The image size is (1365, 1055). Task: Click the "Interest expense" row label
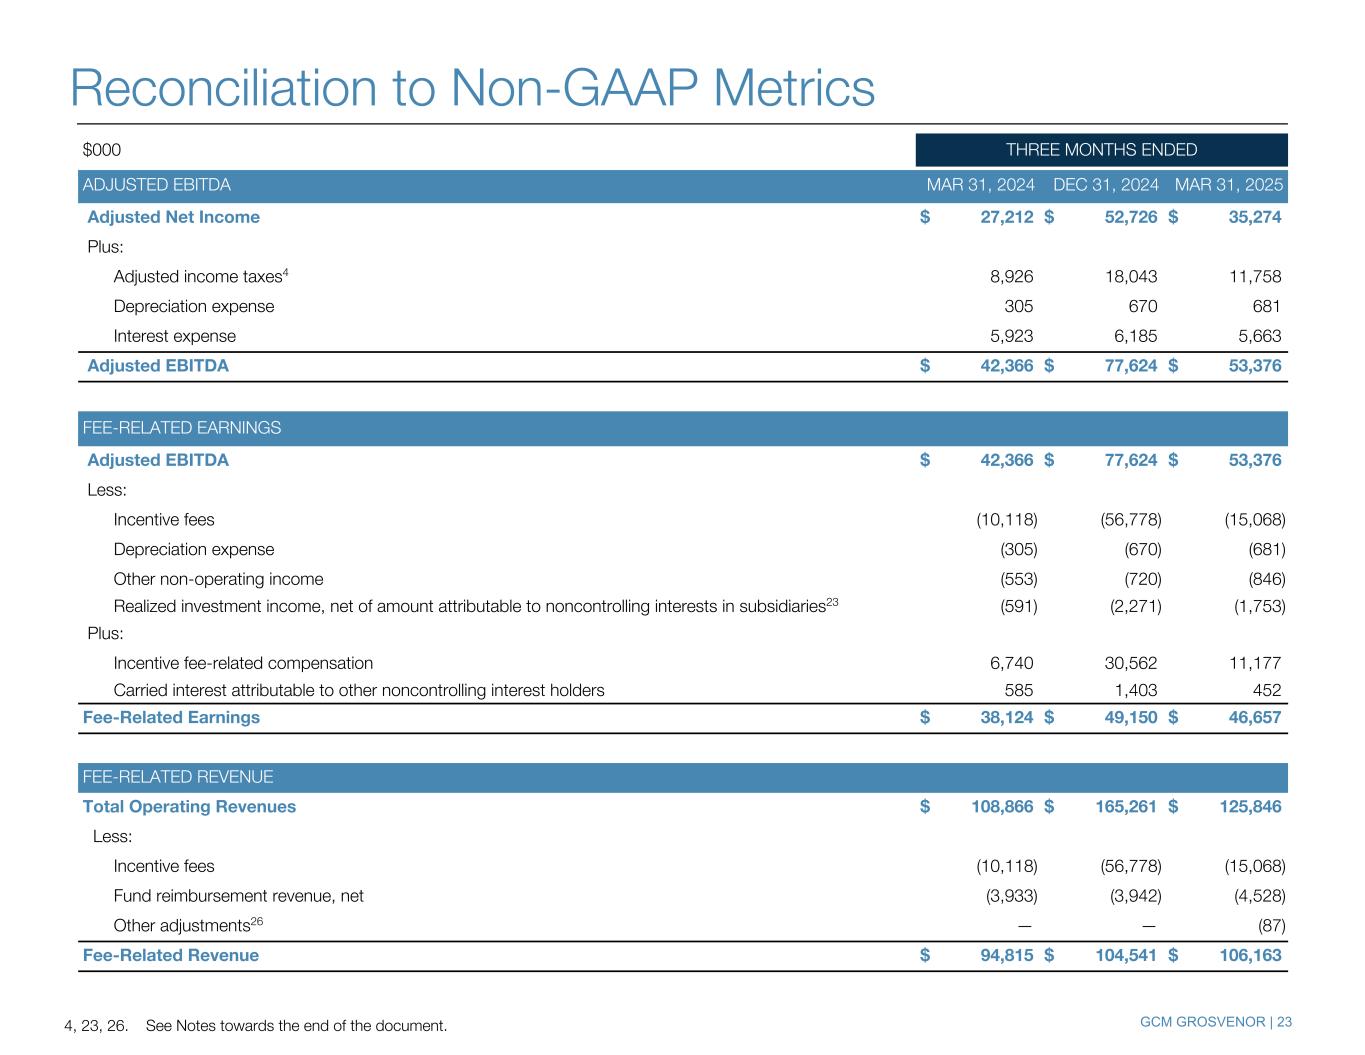(x=175, y=336)
